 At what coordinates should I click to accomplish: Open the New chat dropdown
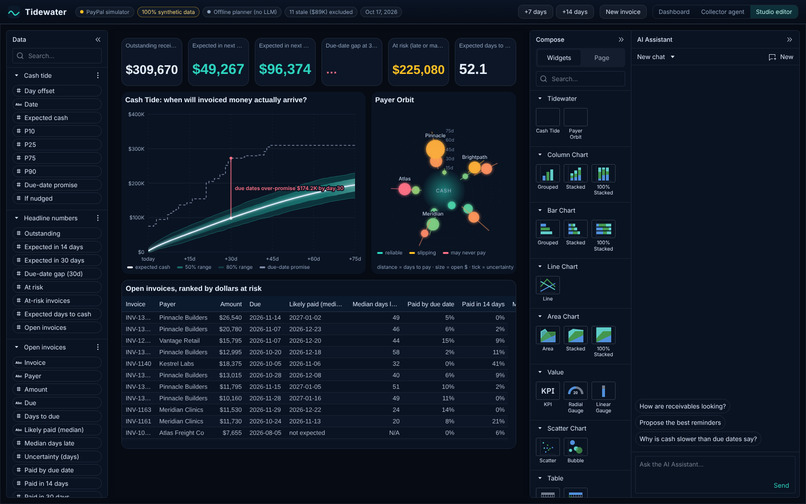tap(656, 57)
